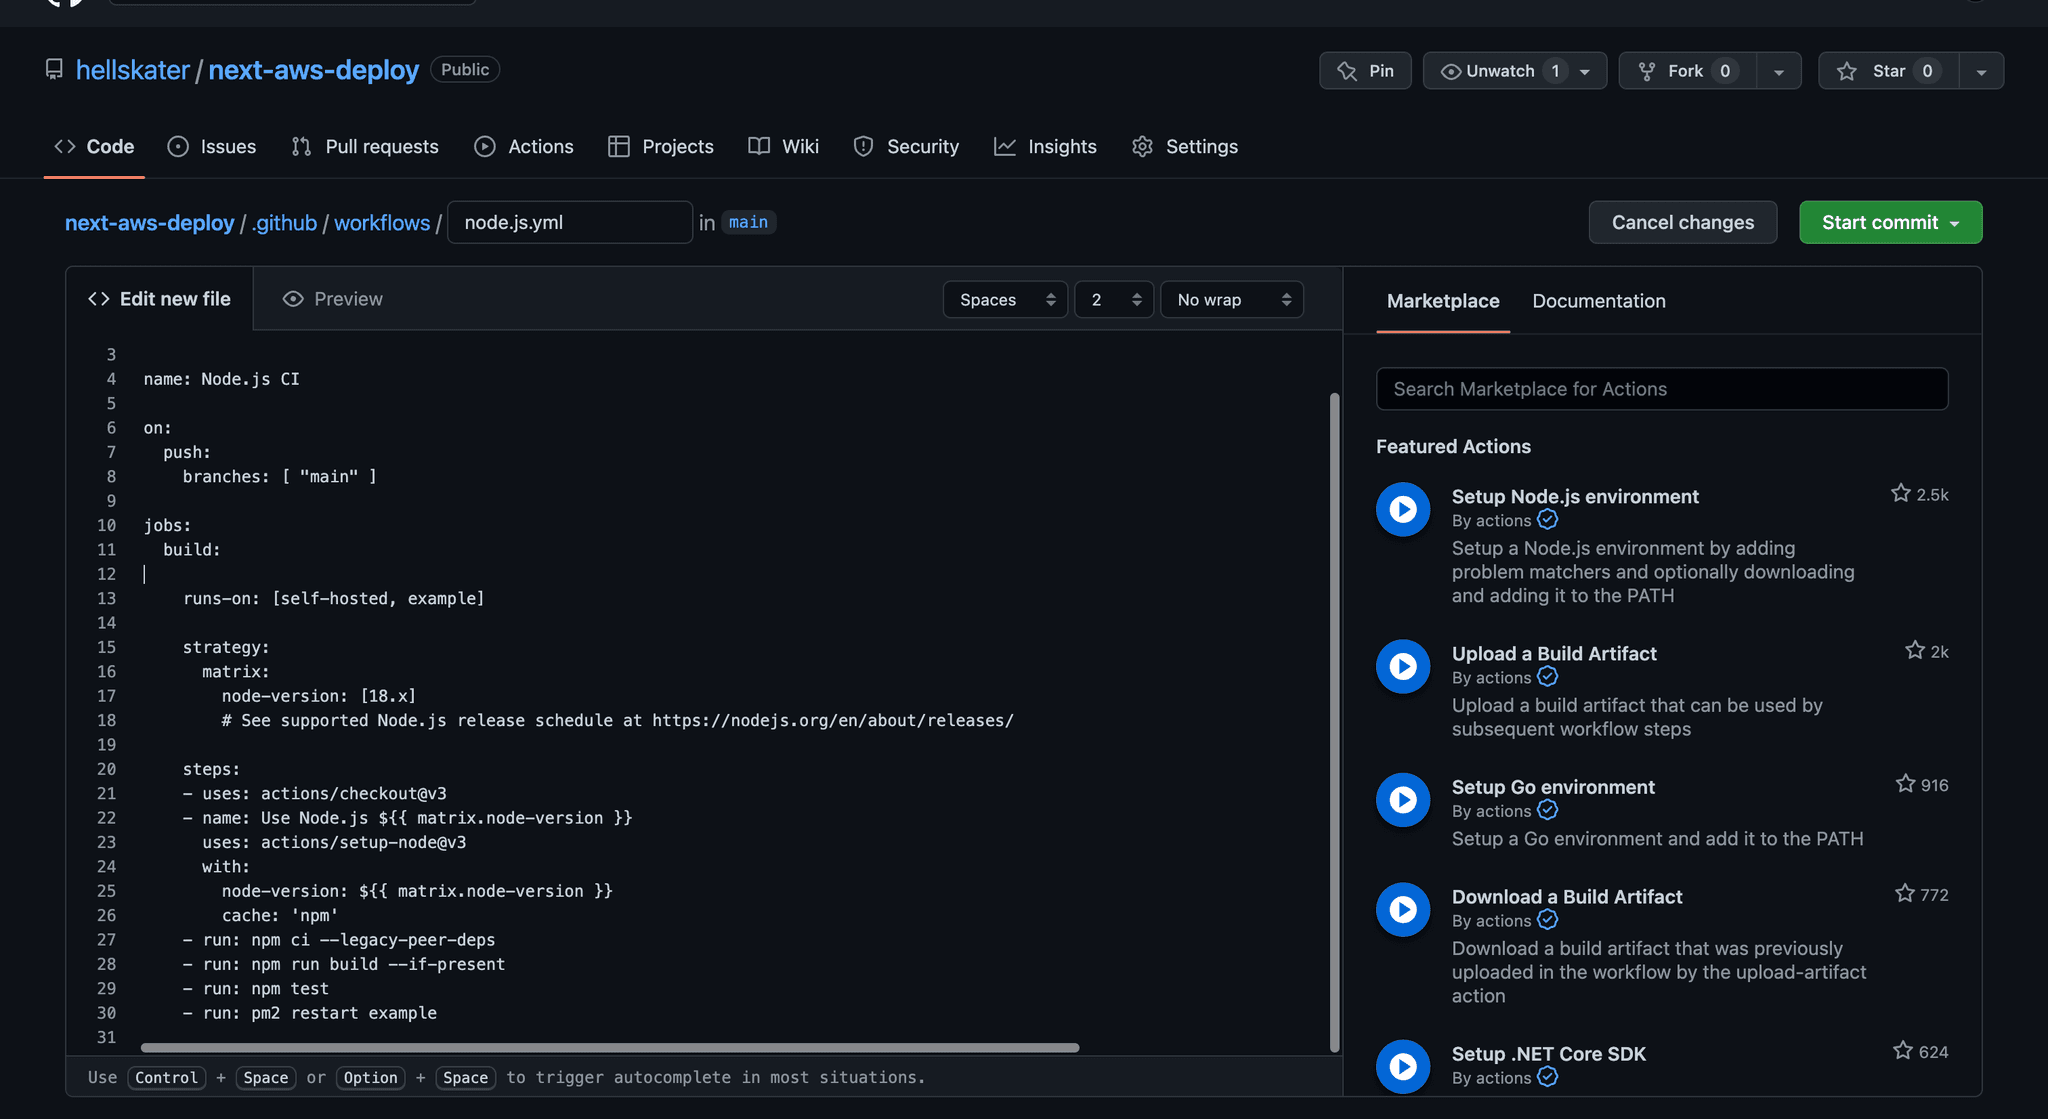Change indent size from the 2 dropdown

click(x=1113, y=299)
